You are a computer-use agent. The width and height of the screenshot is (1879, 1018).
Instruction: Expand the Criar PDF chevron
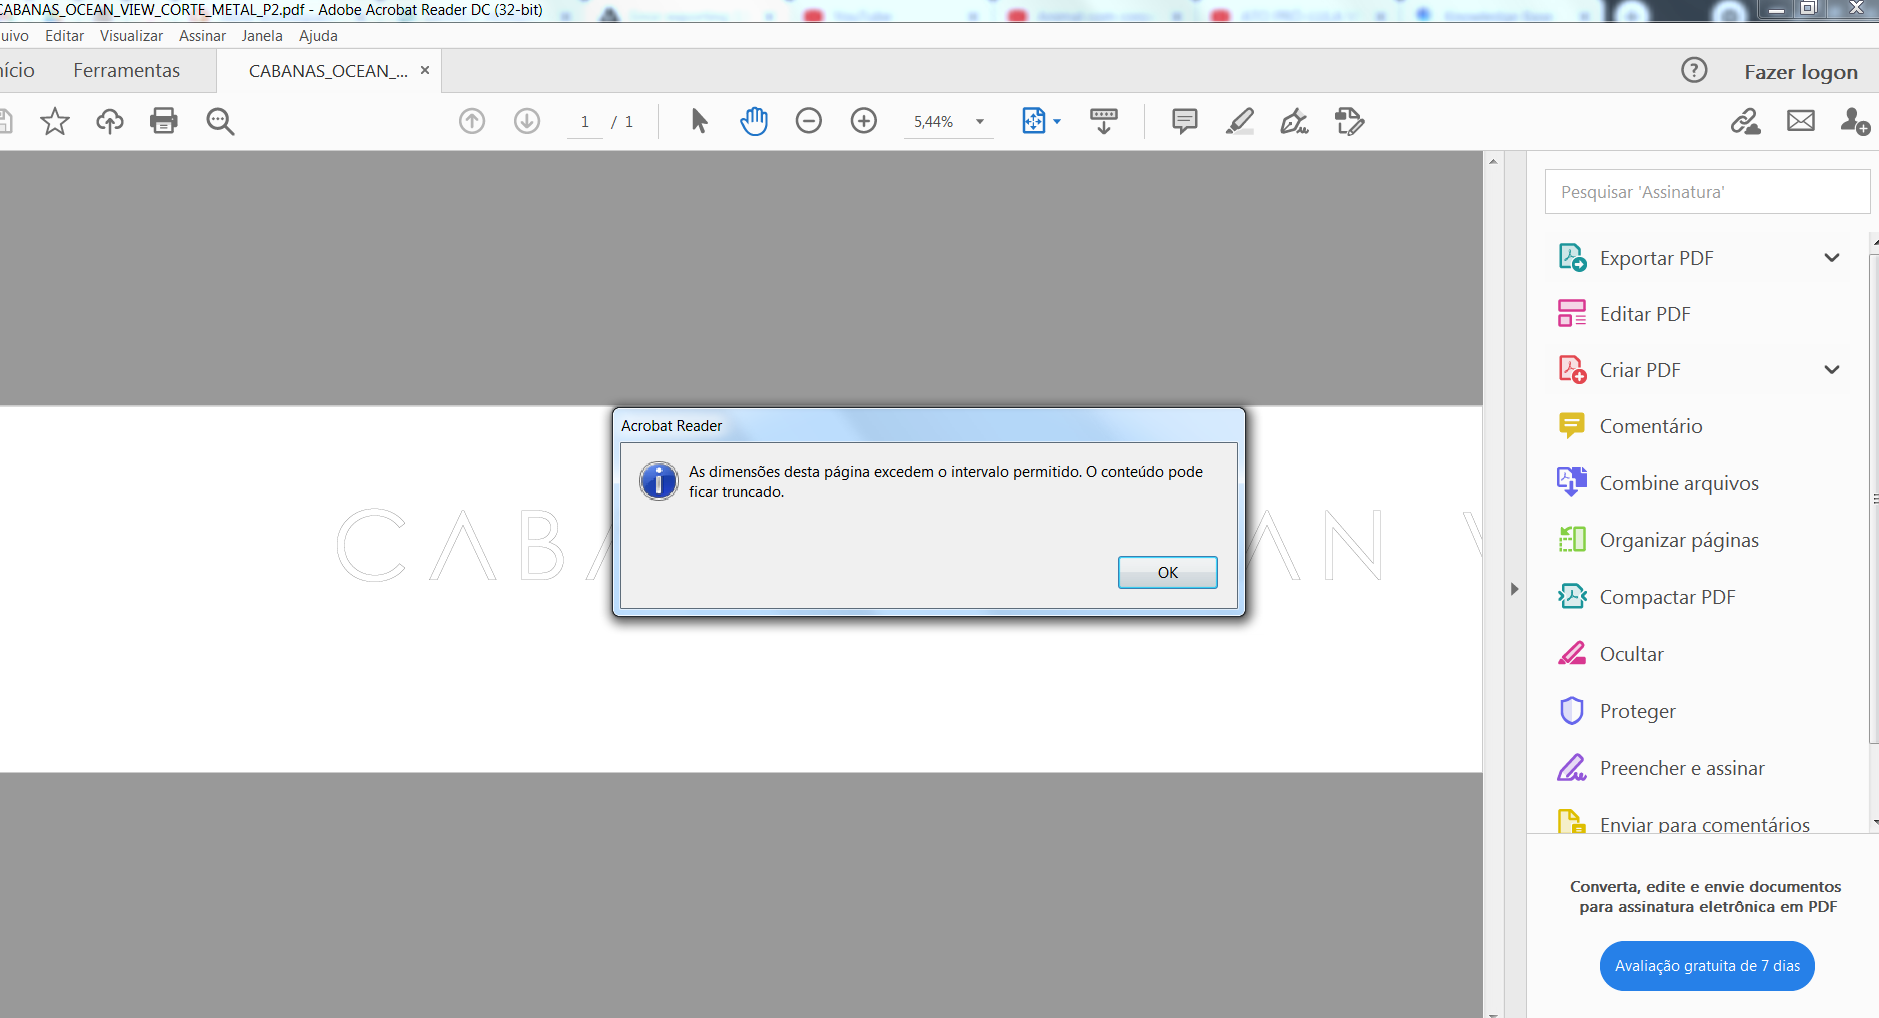point(1832,370)
